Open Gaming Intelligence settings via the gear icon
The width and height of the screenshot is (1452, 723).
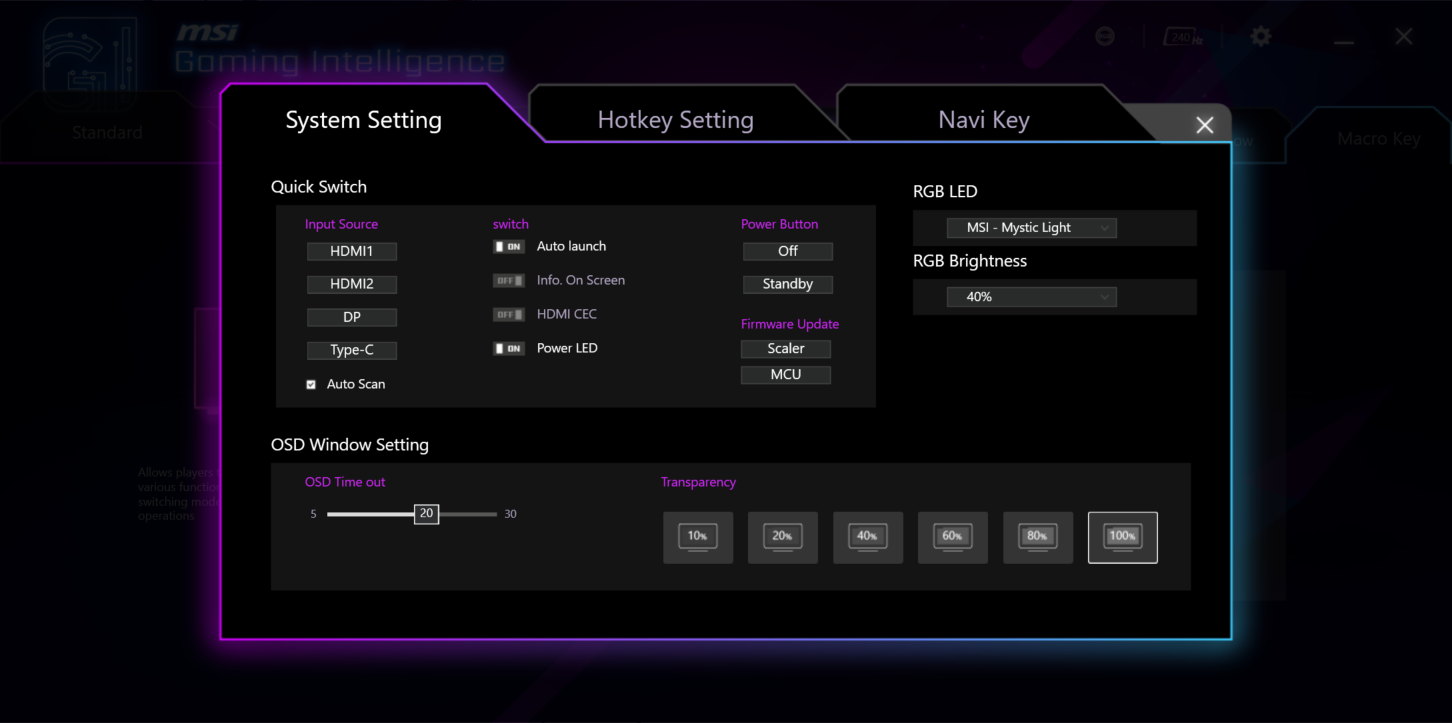coord(1261,36)
